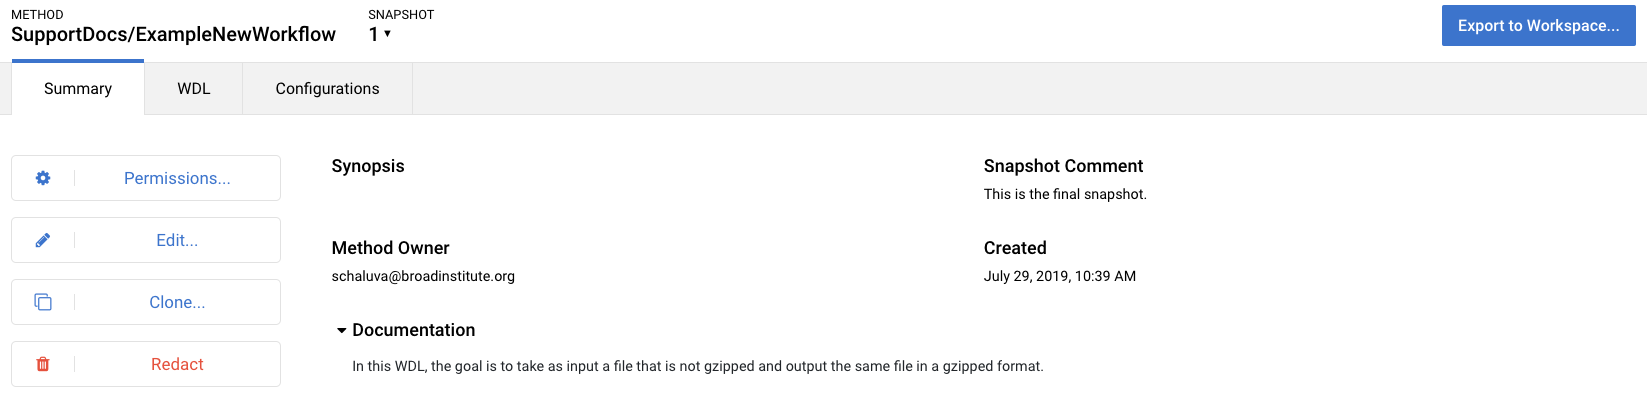
Task: Click the red trash icon beside Redact
Action: pos(43,364)
